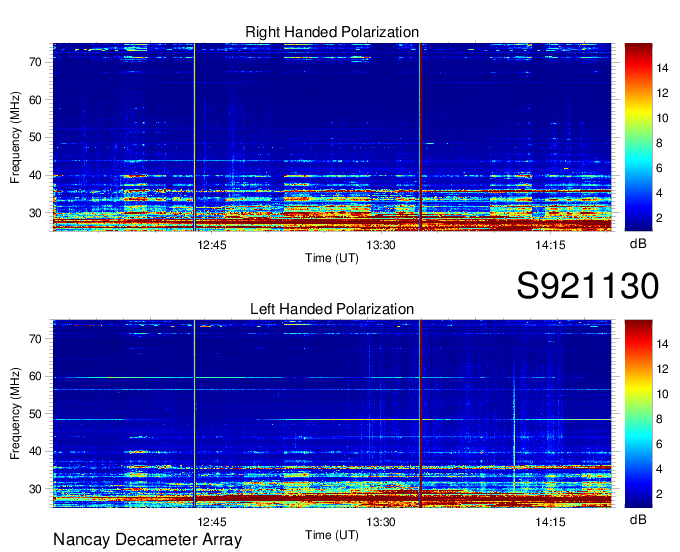
Task: Select the 2 dB mark on Right Handed color scale
Action: tap(659, 218)
